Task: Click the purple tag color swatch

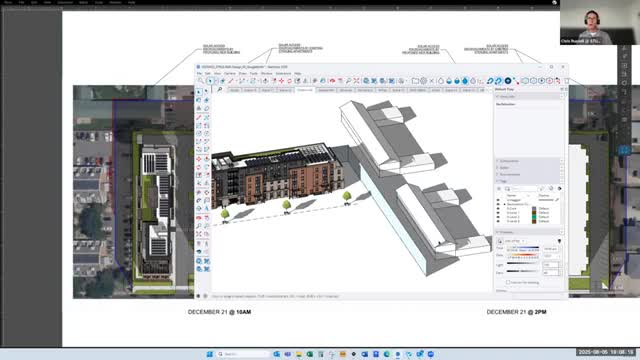Action: click(534, 209)
